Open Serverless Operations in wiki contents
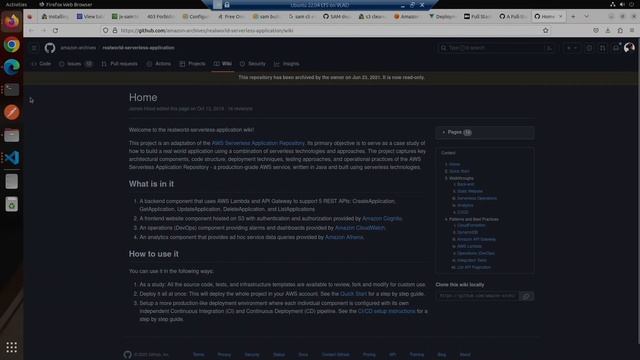The width and height of the screenshot is (640, 360). pos(477,198)
